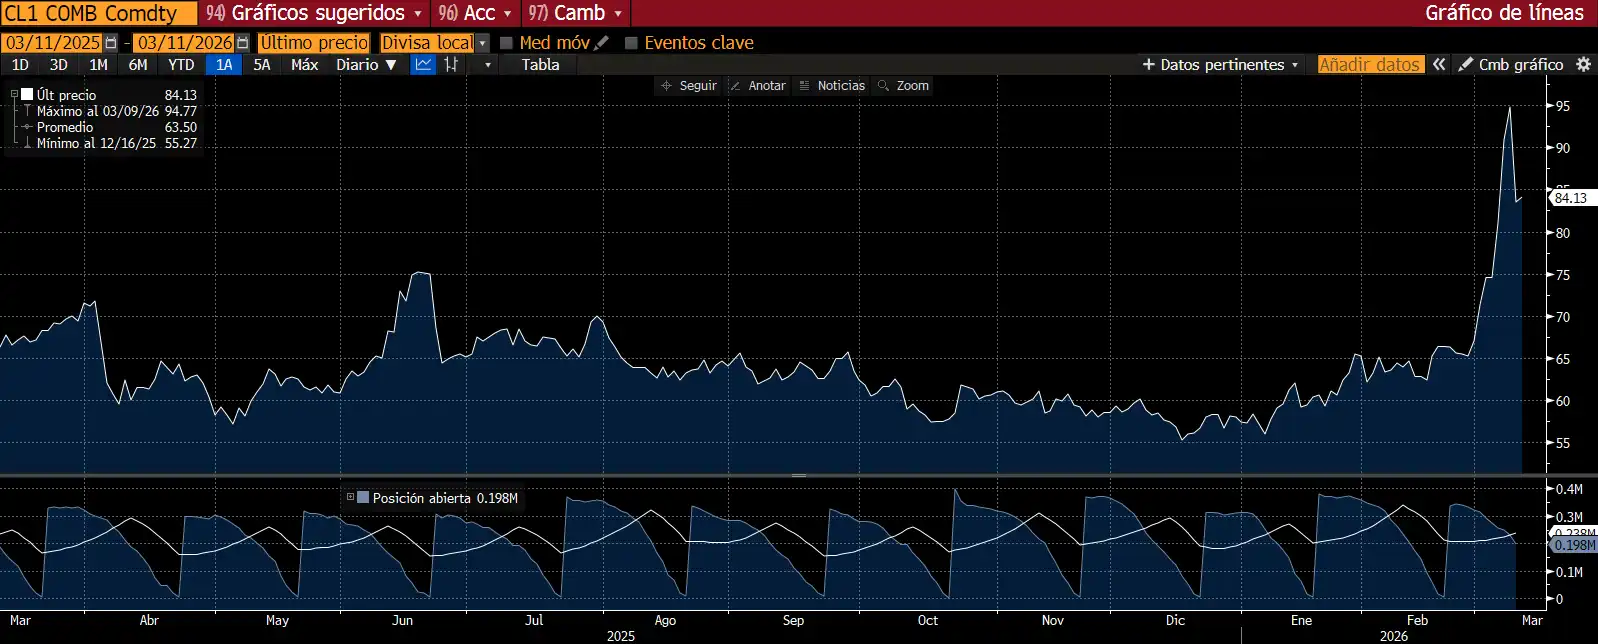
Task: Open the Divisa local dropdown
Action: 483,43
